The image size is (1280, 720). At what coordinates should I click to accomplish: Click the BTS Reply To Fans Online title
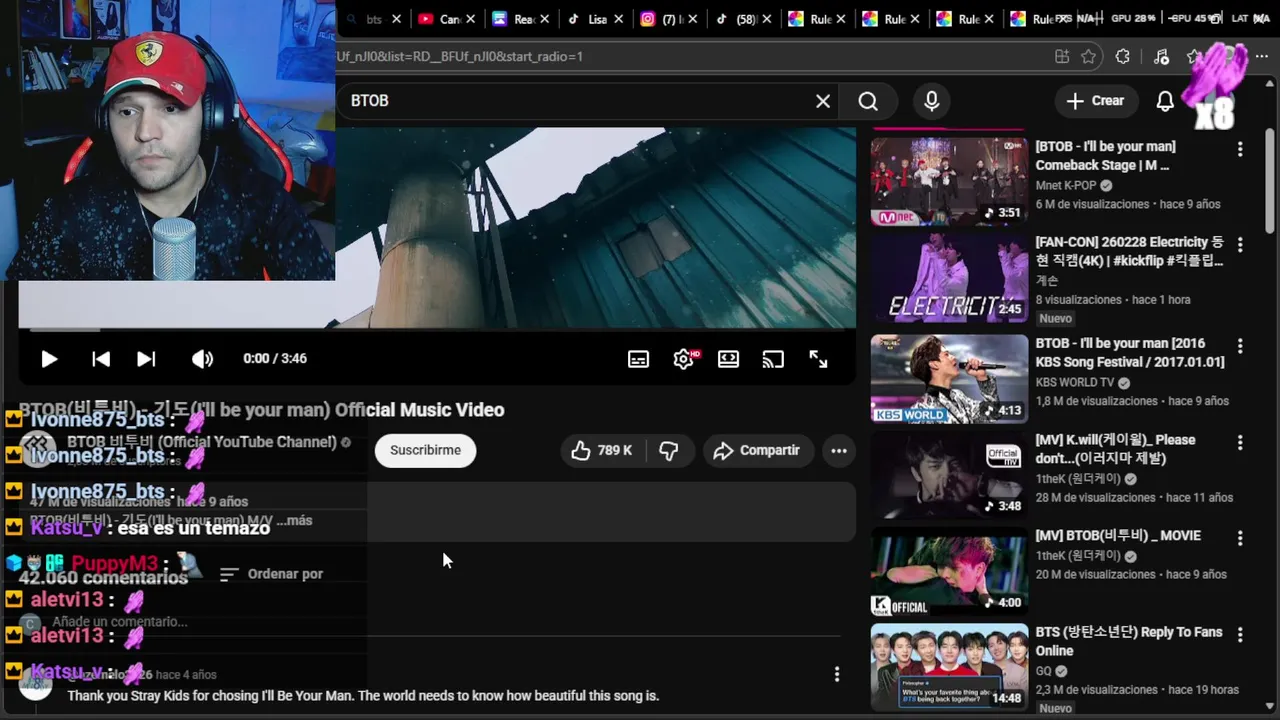point(1129,641)
